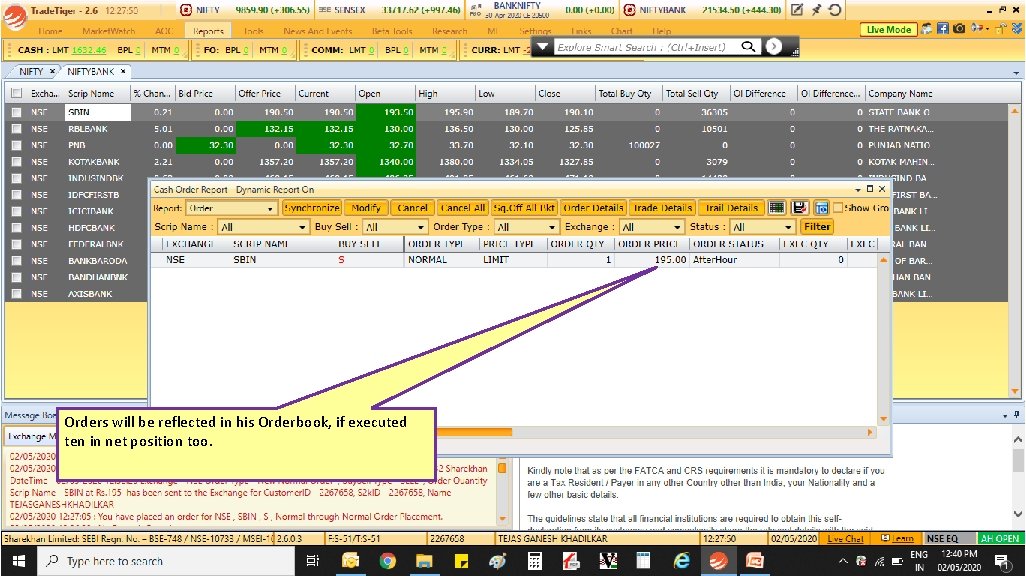Tick the RBLBANK row checkbox
Image resolution: width=1026 pixels, height=576 pixels.
pos(16,128)
